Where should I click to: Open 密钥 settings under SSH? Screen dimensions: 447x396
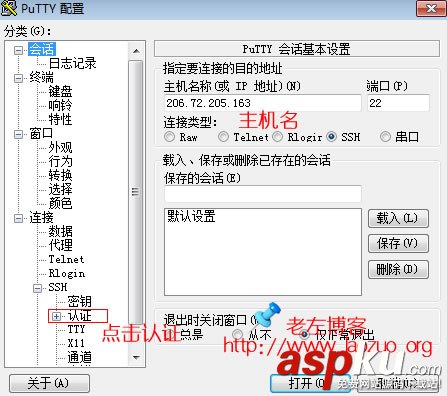click(79, 301)
